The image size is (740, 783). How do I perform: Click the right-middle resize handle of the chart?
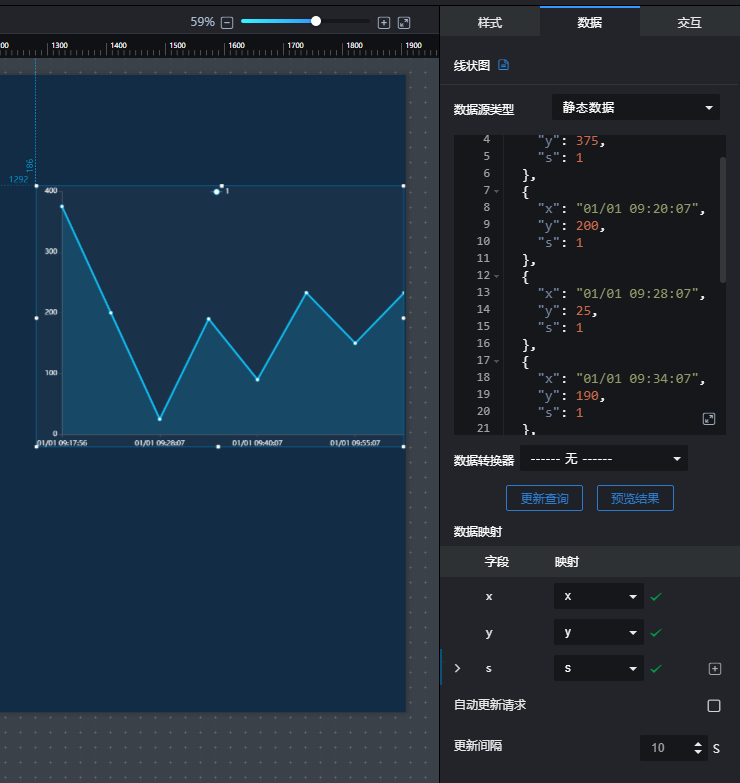click(403, 318)
